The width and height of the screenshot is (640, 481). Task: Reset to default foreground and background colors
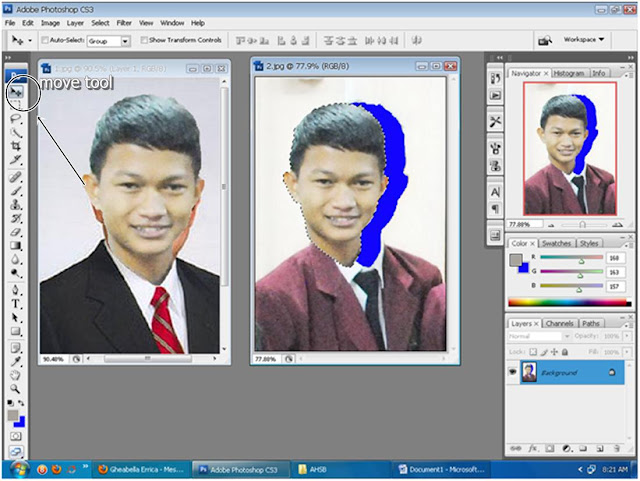(x=11, y=403)
